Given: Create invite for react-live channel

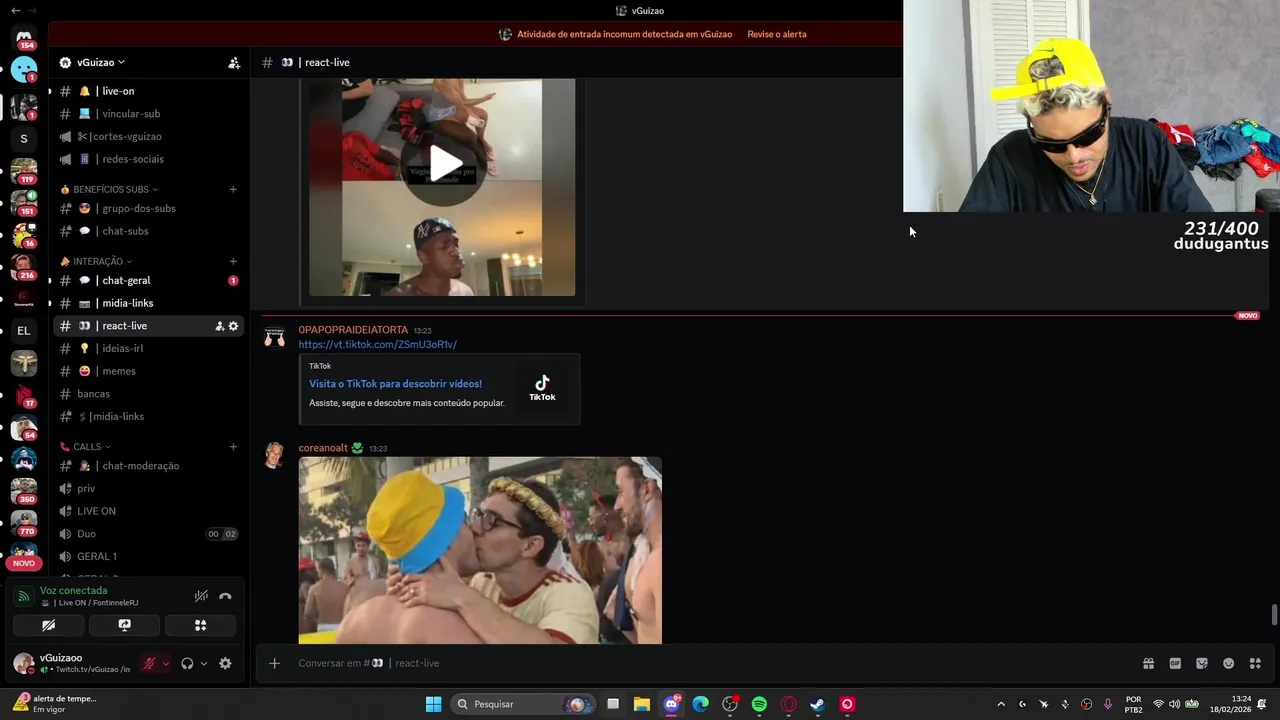Looking at the screenshot, I should (x=219, y=326).
